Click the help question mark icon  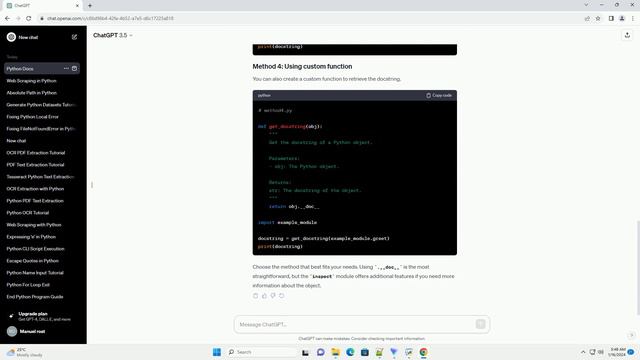click(631, 335)
